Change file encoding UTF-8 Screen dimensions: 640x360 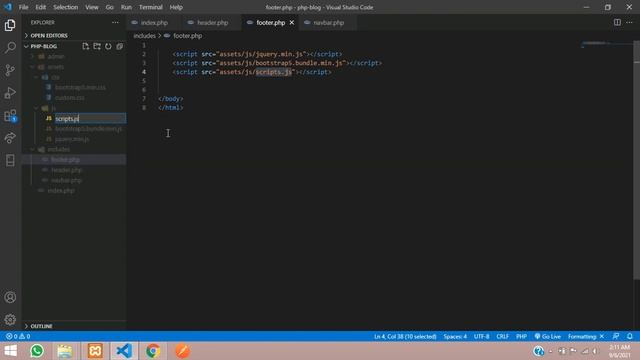pos(481,336)
